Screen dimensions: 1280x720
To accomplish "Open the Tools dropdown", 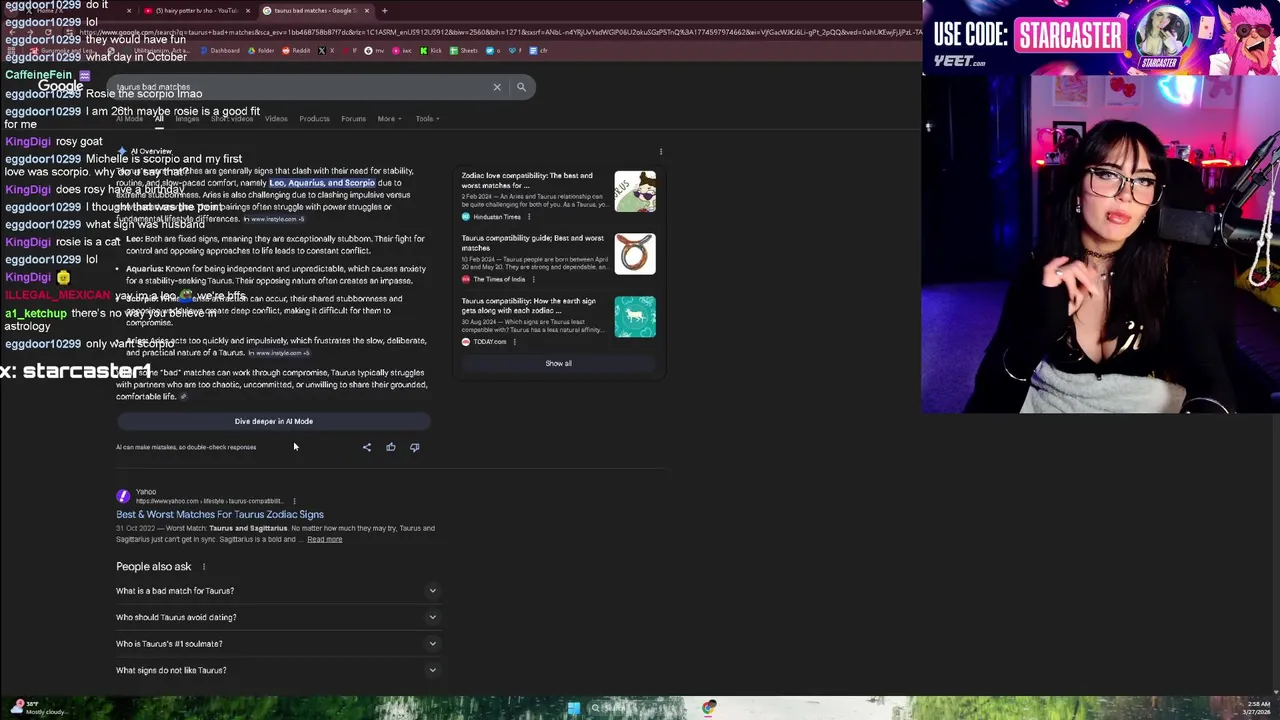I will point(427,119).
